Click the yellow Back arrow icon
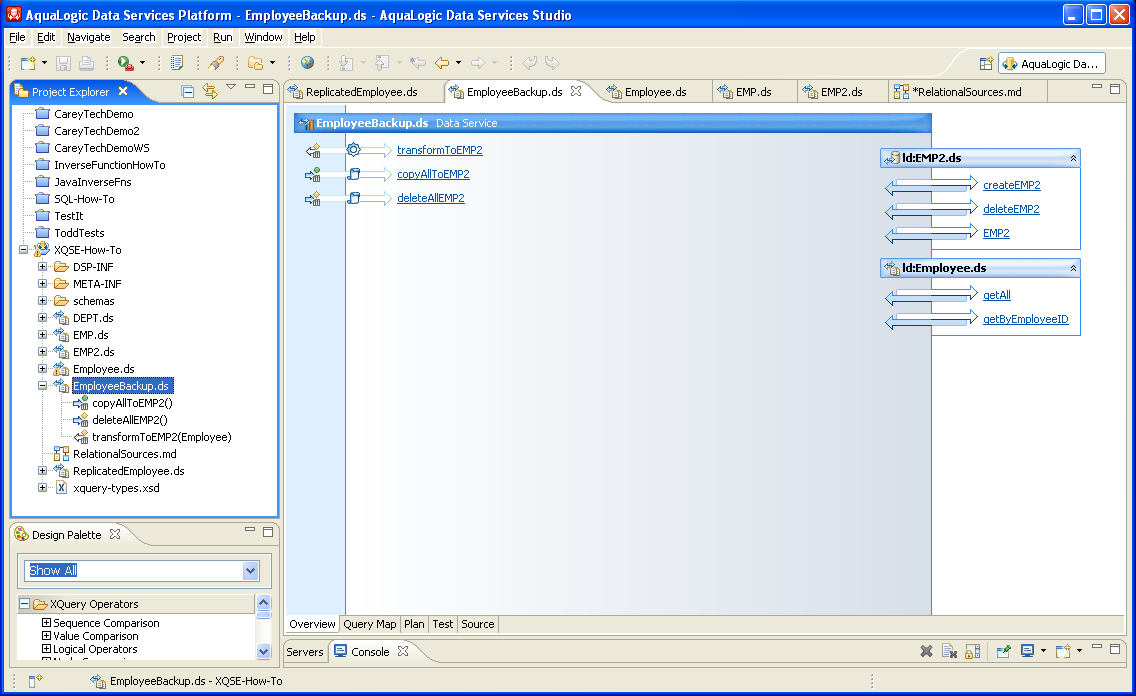Screen dimensions: 1136x696 [442, 63]
